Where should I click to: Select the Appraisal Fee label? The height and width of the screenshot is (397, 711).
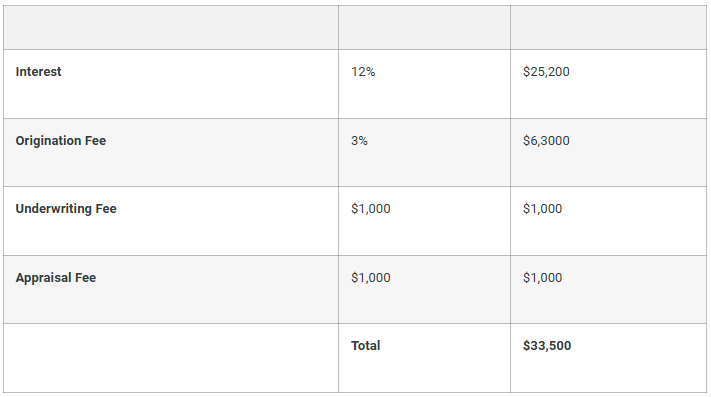pos(56,277)
